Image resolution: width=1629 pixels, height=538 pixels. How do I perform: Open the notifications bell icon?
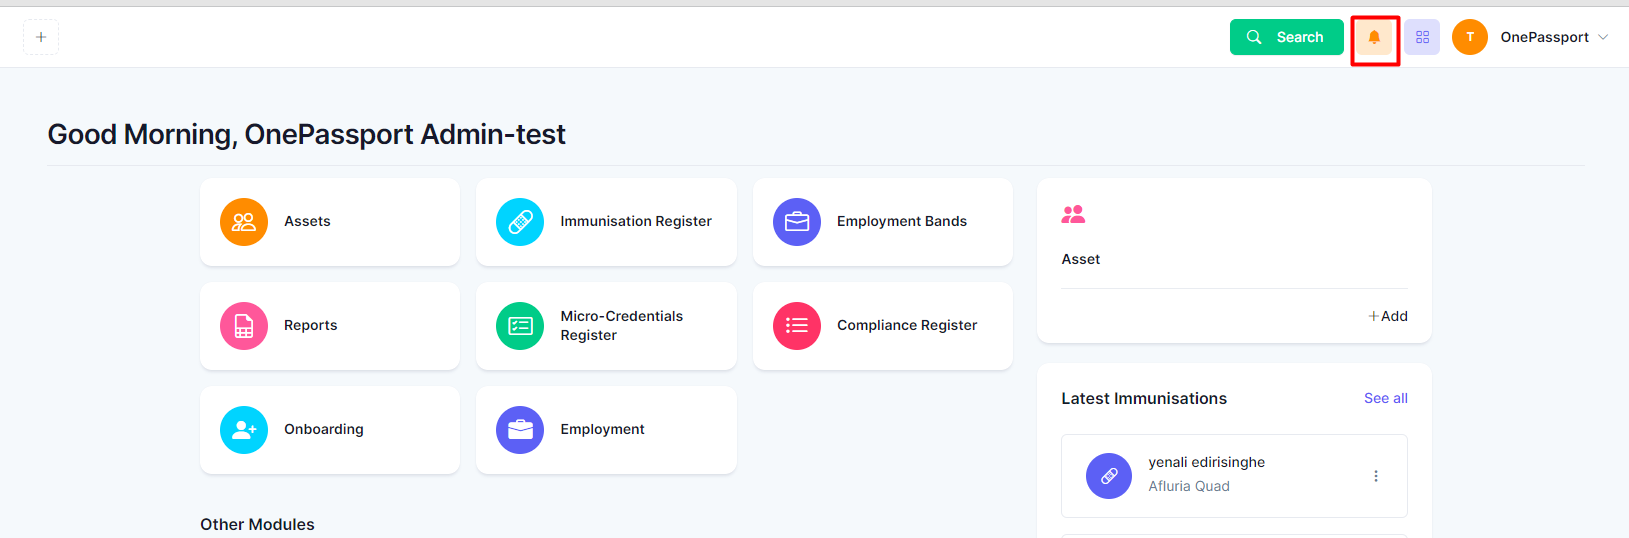click(x=1374, y=37)
